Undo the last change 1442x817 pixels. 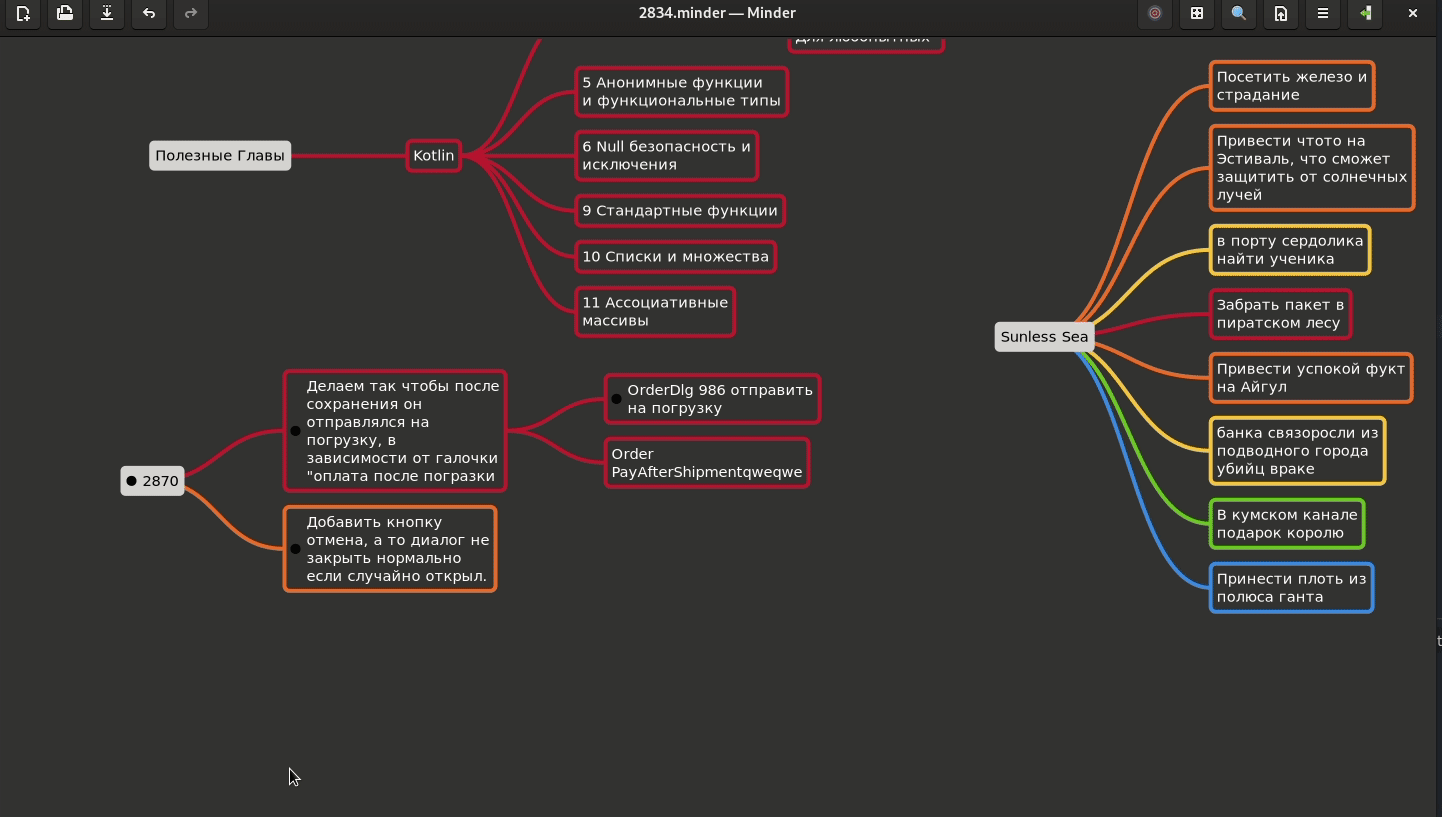pos(149,14)
